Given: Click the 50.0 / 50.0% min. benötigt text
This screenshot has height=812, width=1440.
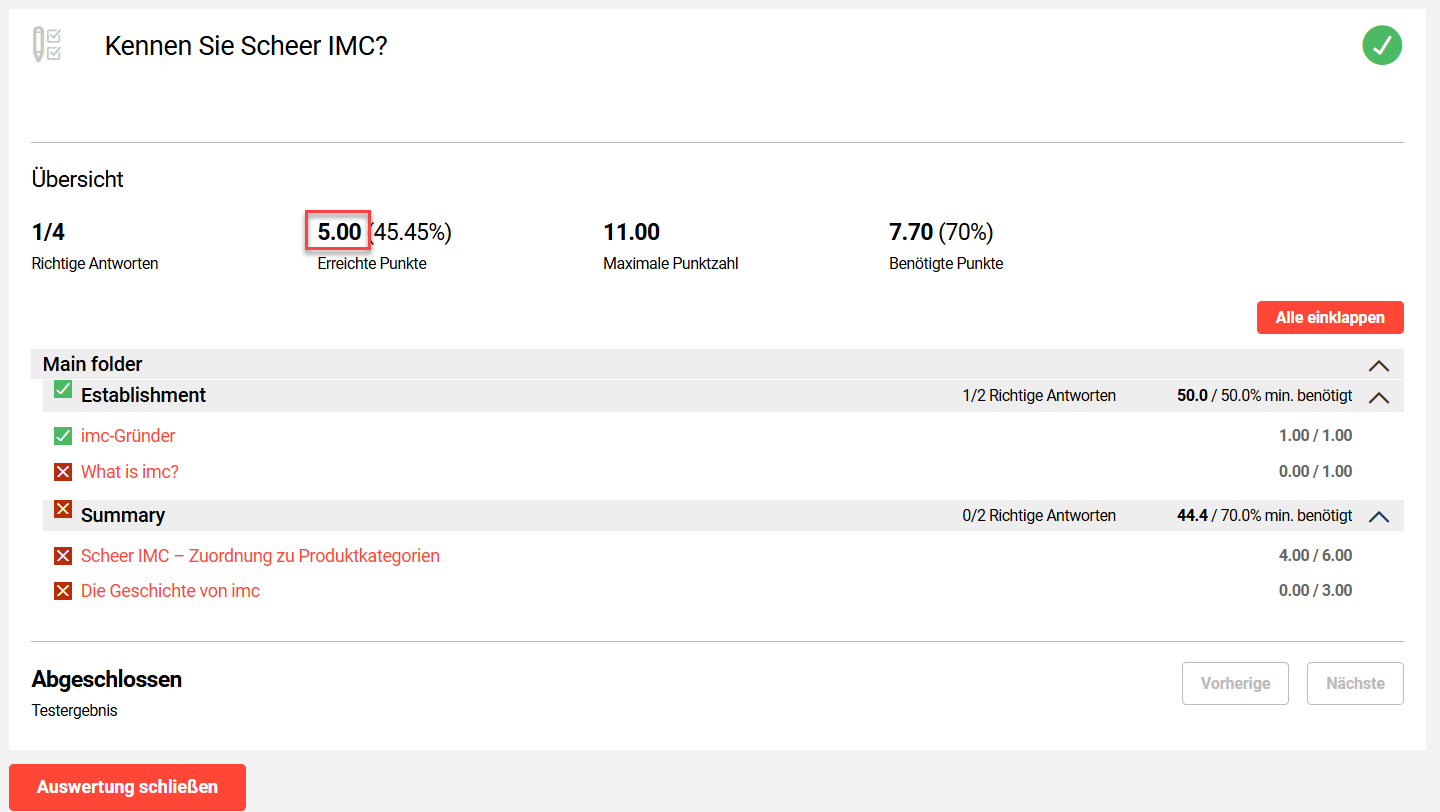Looking at the screenshot, I should click(x=1265, y=396).
